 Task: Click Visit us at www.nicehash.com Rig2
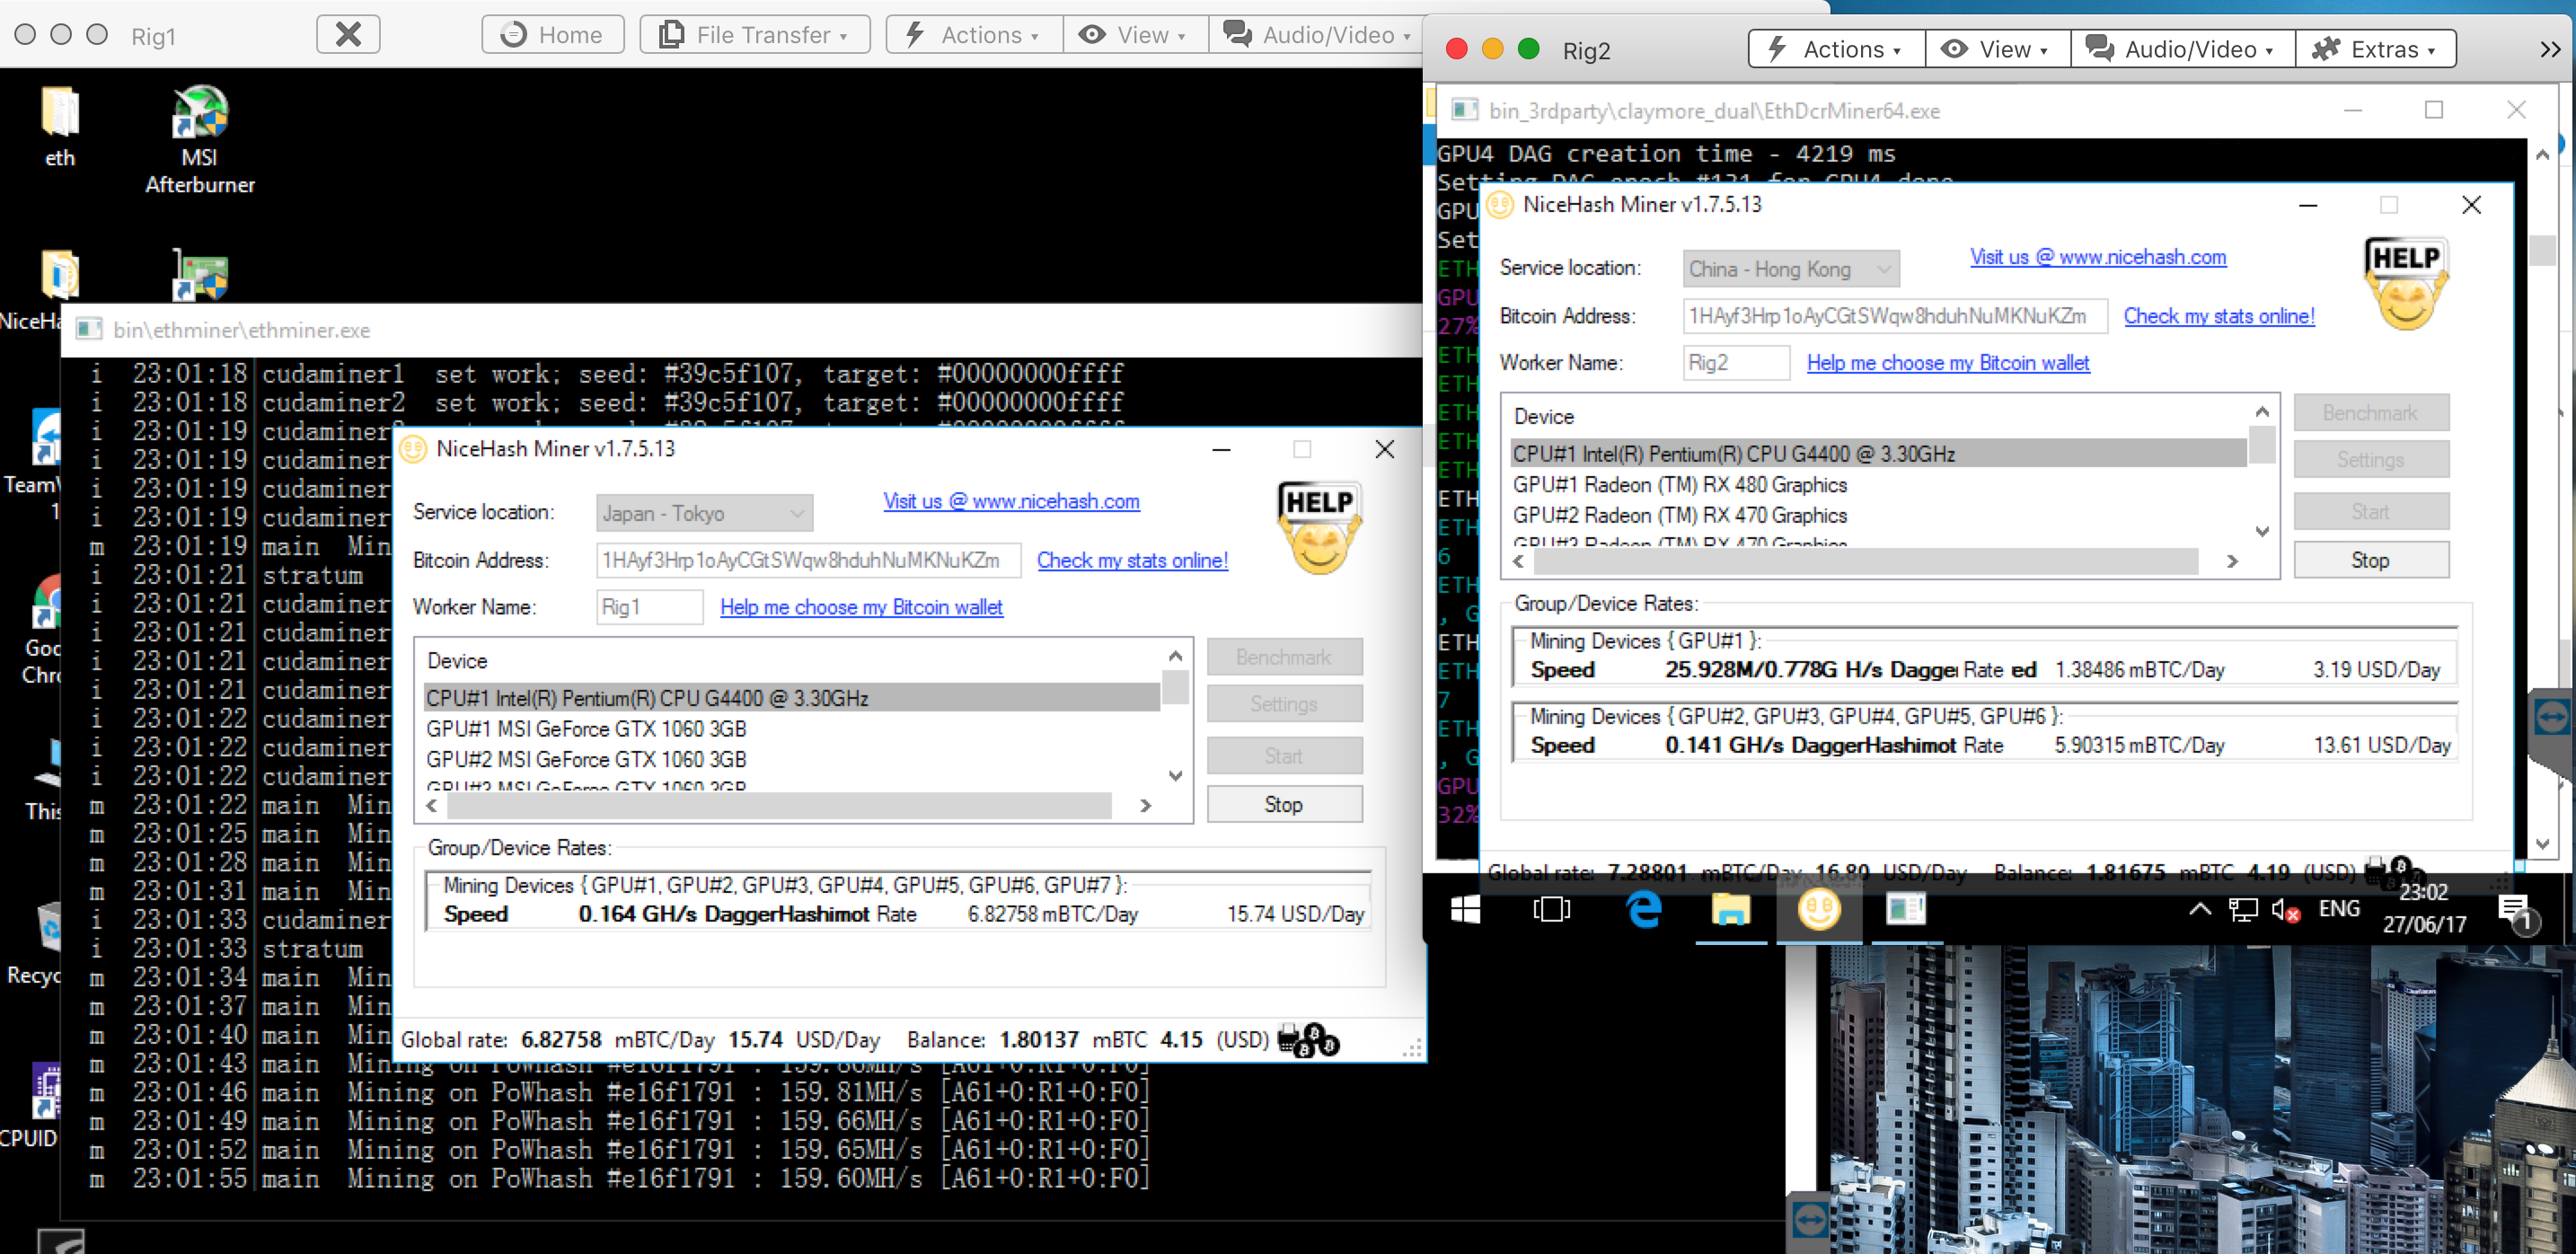click(x=2100, y=256)
